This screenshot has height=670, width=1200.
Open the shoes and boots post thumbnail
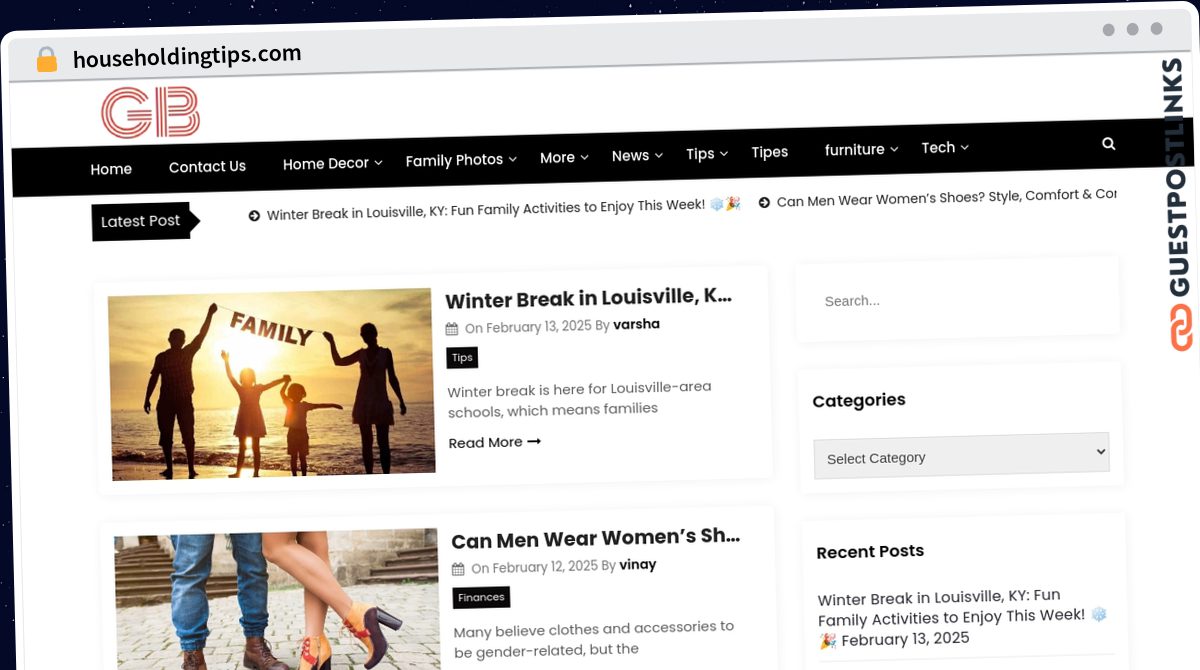277,602
